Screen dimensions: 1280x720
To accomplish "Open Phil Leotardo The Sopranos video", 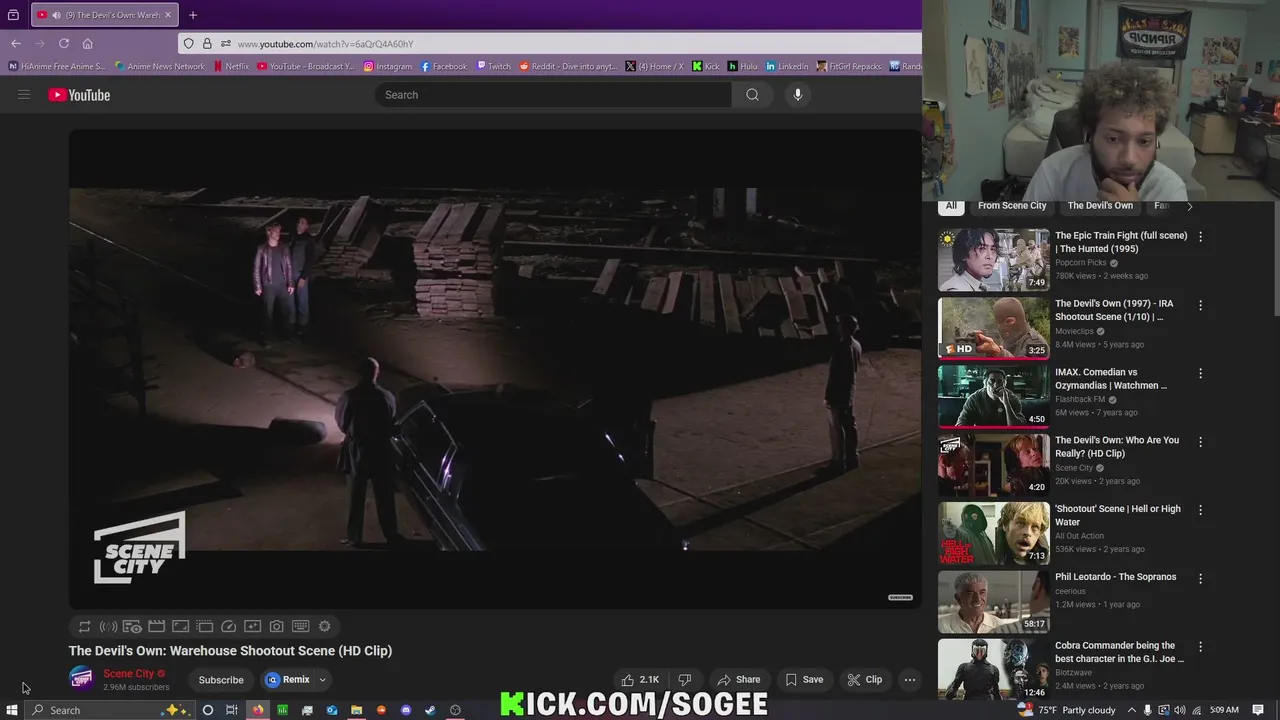I will (x=1115, y=577).
